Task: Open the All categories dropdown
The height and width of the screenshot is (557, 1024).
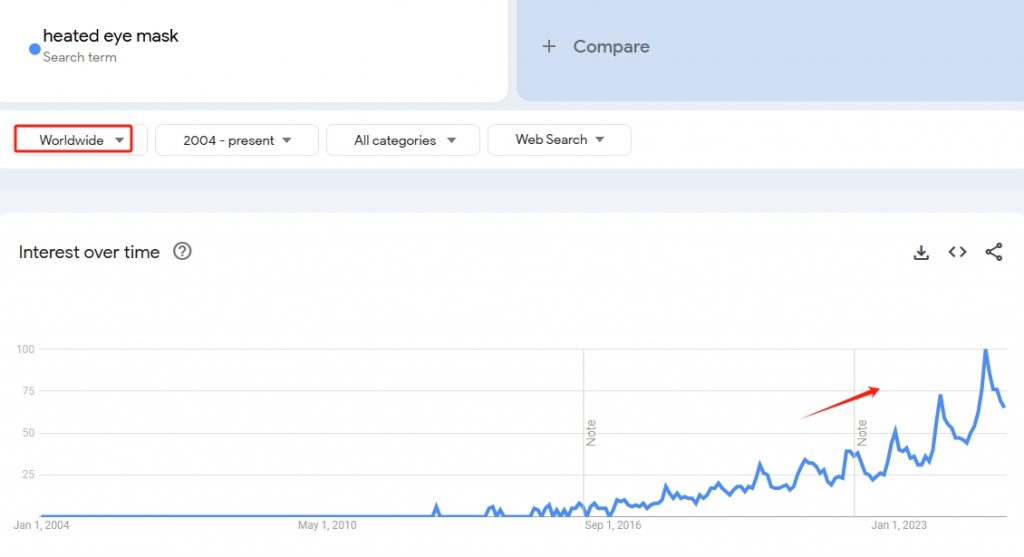Action: click(403, 140)
